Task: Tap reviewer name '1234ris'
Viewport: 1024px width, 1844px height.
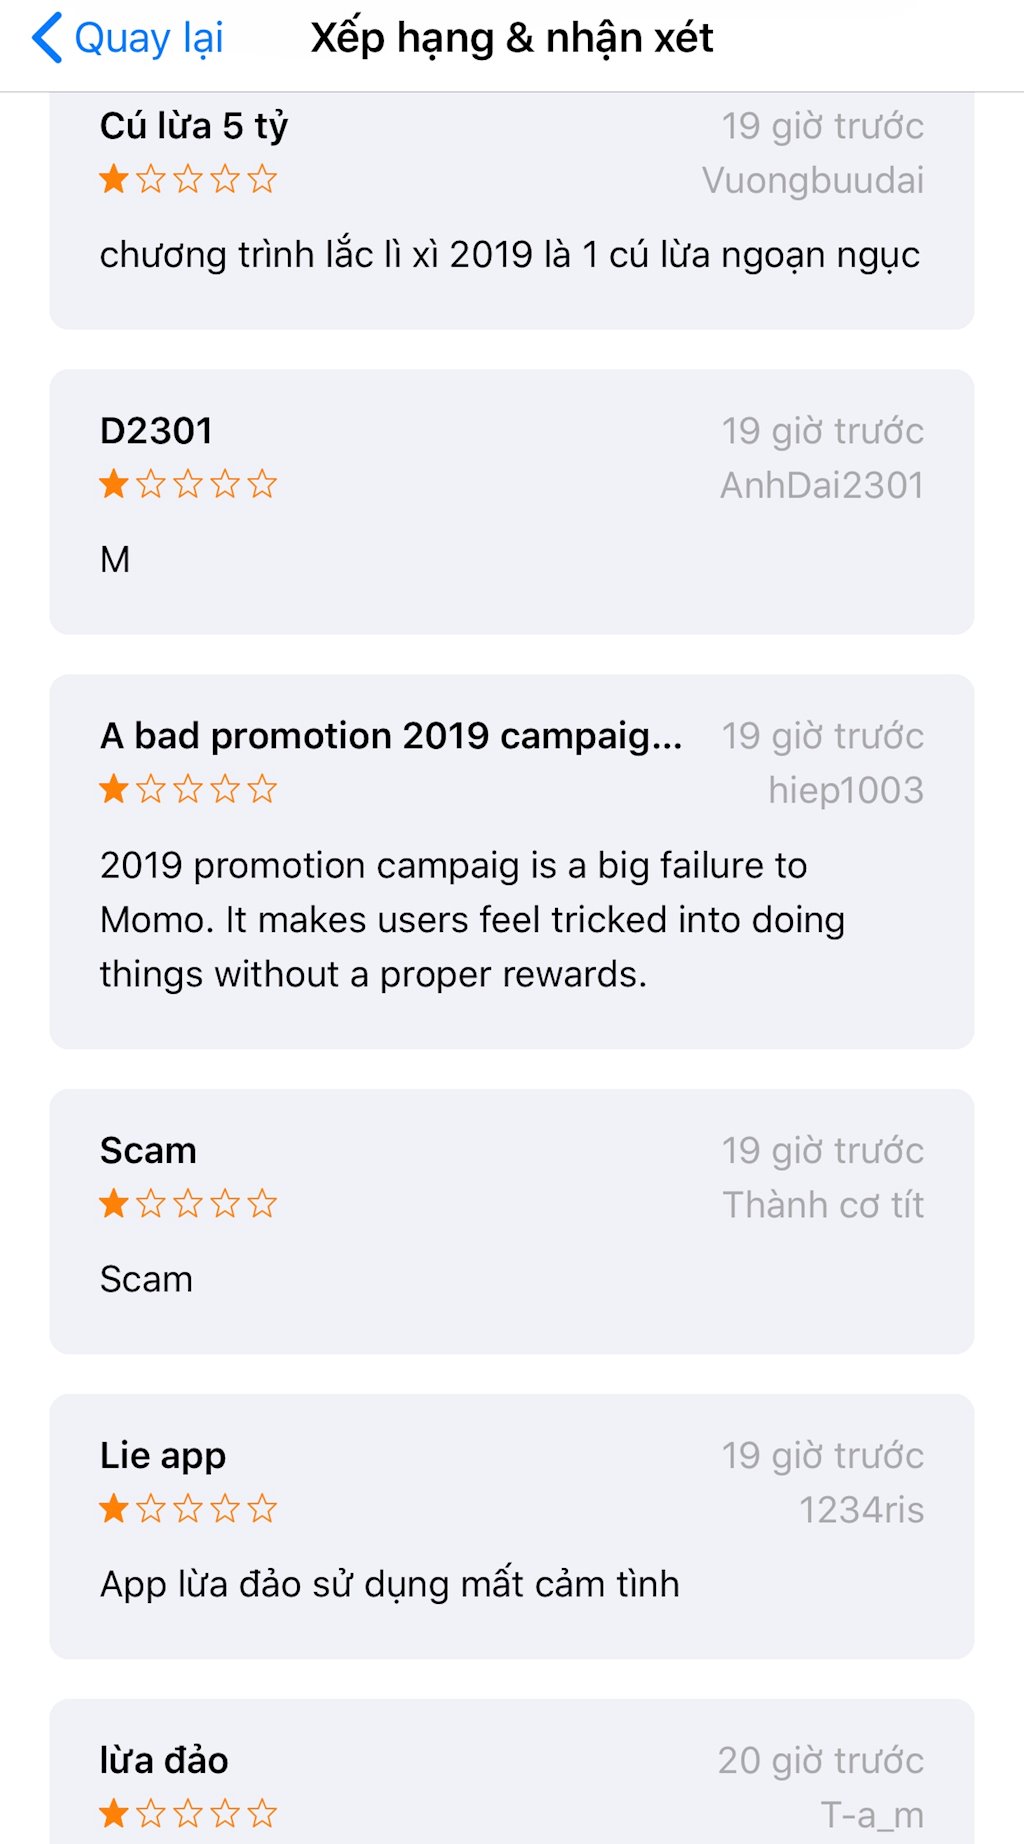Action: [x=860, y=1510]
